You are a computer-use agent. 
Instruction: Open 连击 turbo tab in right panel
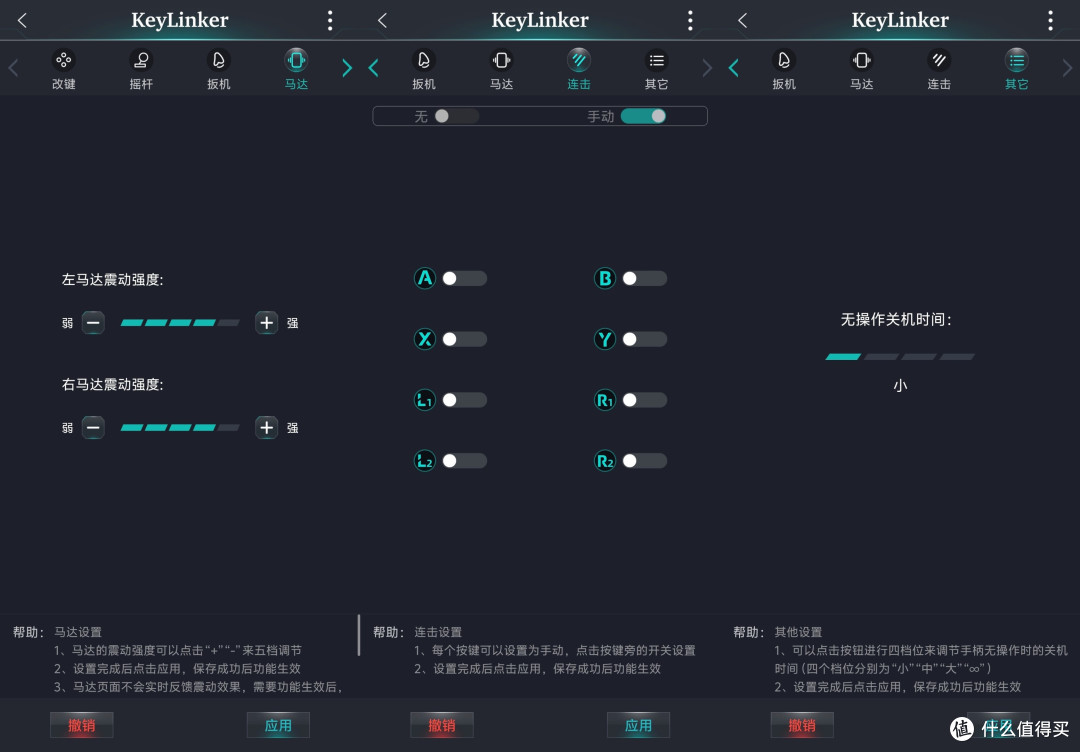(x=939, y=69)
